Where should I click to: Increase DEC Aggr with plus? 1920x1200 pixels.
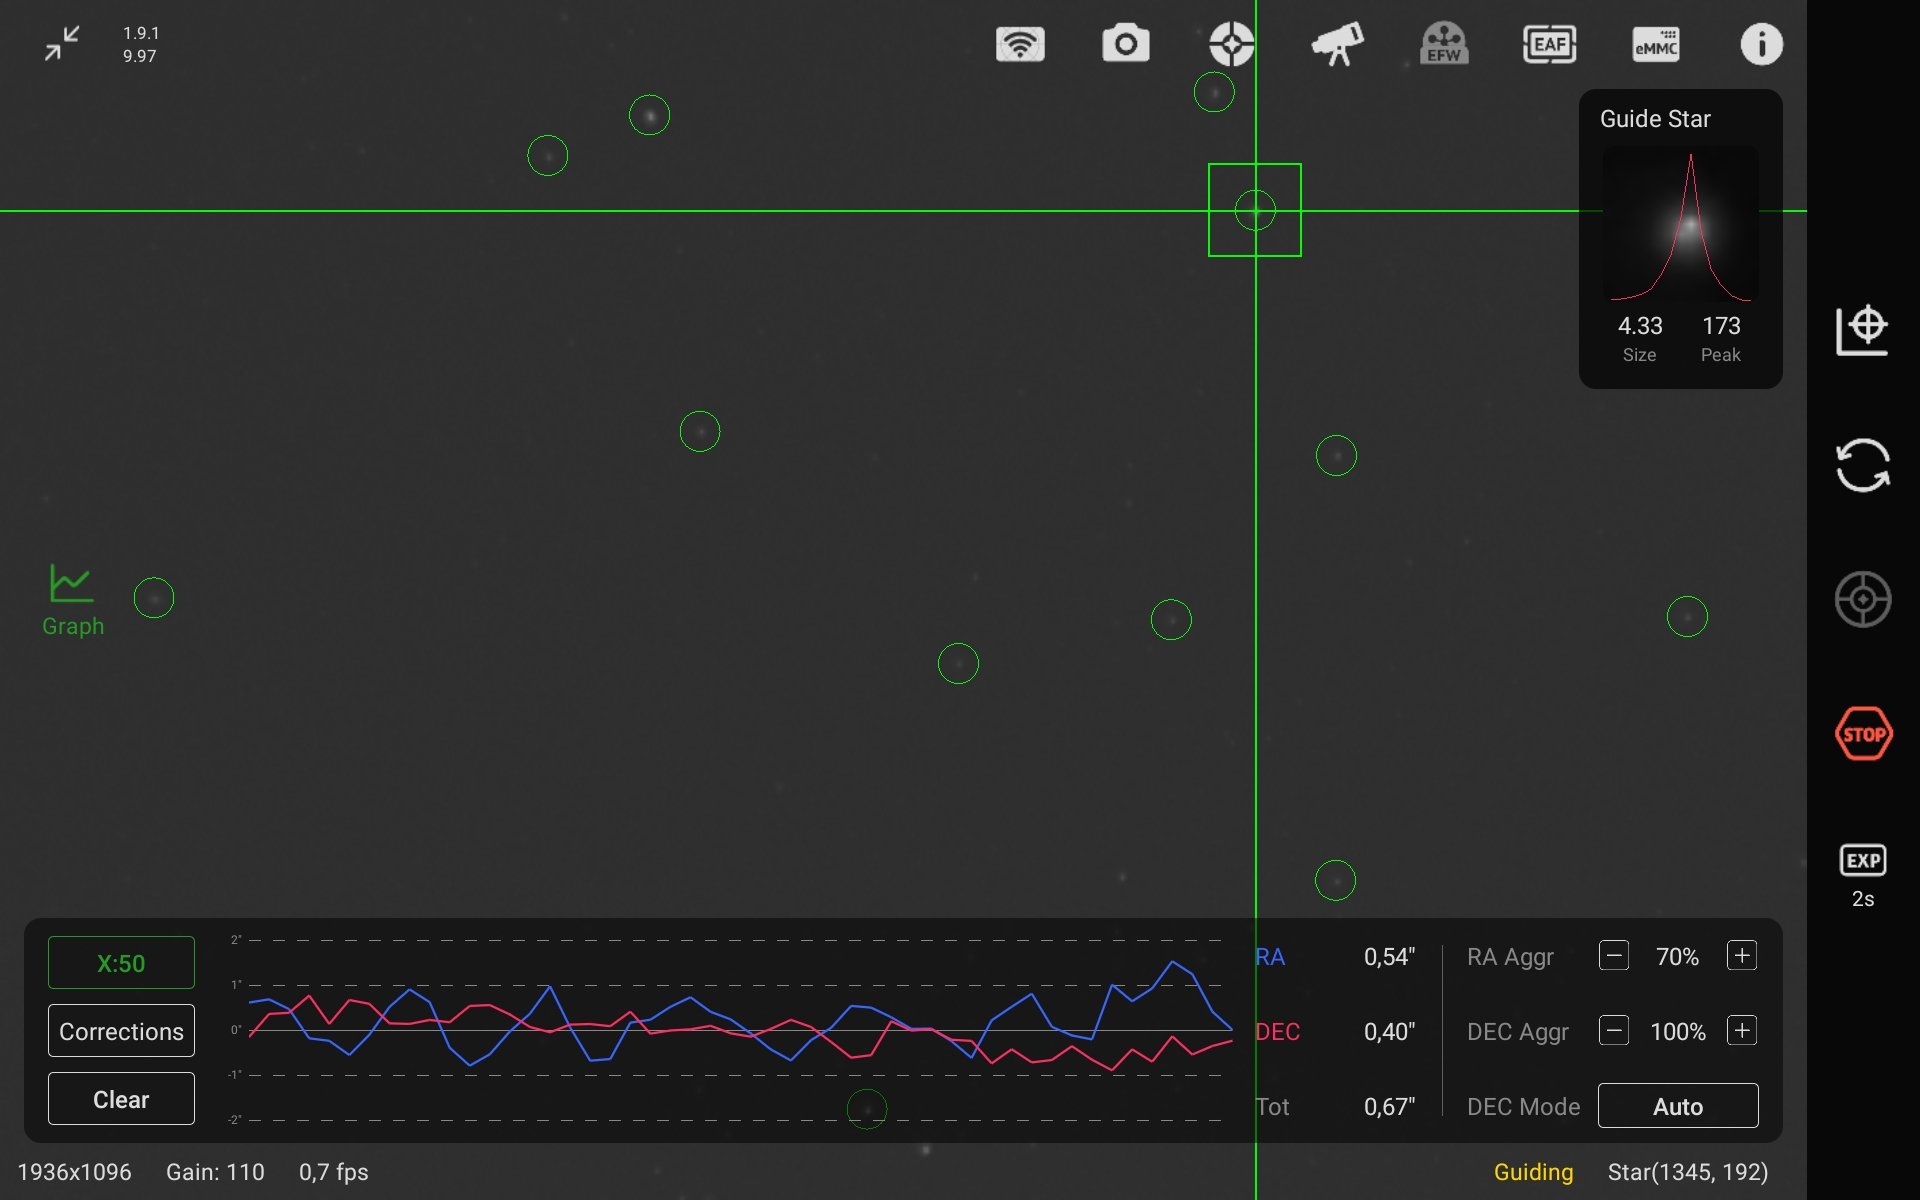[x=1742, y=1031]
